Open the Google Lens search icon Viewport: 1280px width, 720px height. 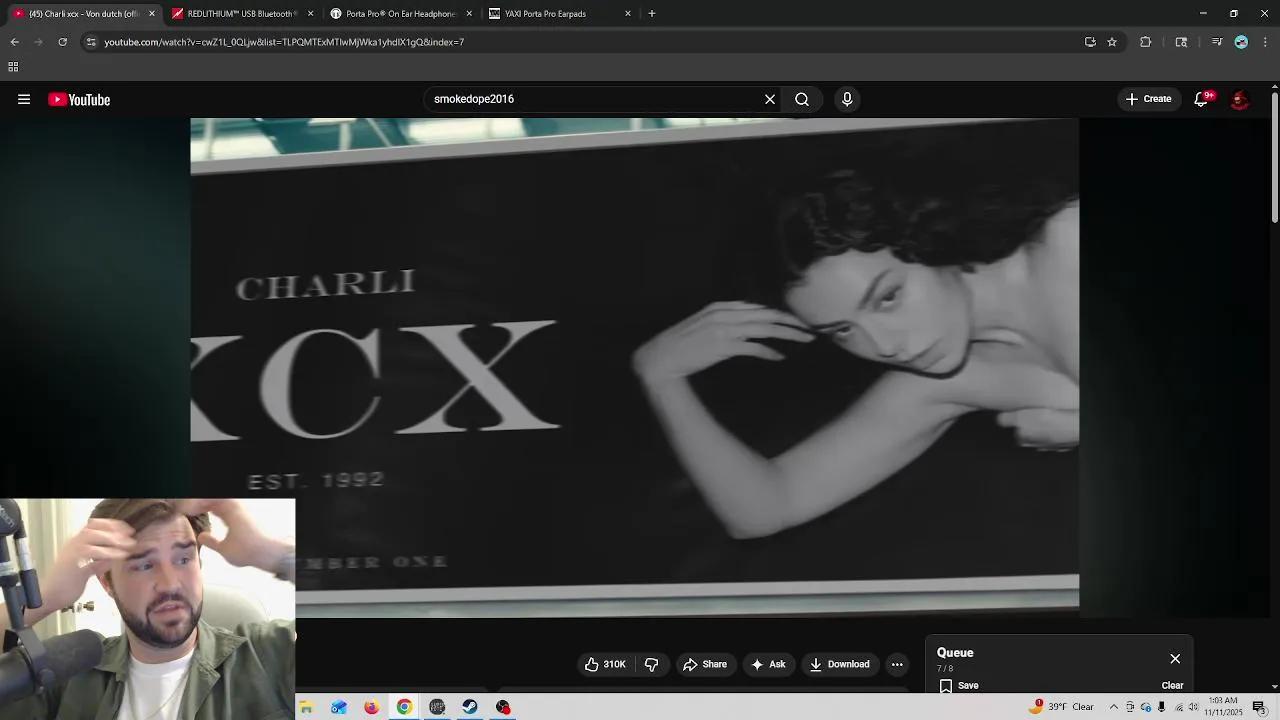click(1181, 42)
